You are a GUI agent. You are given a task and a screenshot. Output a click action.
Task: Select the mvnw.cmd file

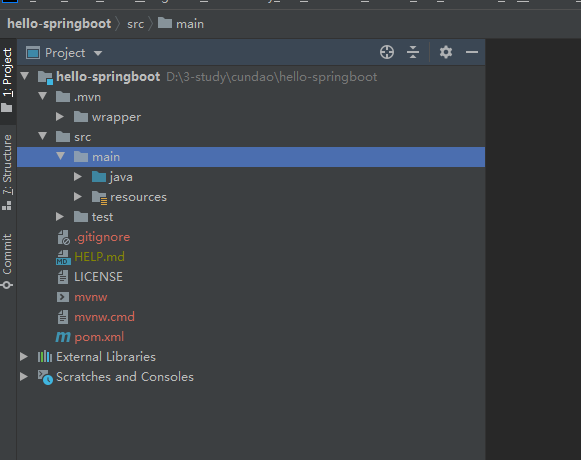104,317
